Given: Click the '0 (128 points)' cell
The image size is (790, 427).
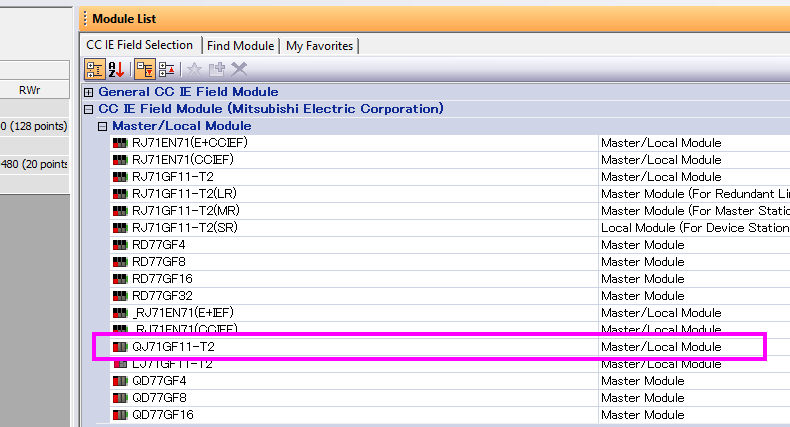Looking at the screenshot, I should (x=34, y=126).
